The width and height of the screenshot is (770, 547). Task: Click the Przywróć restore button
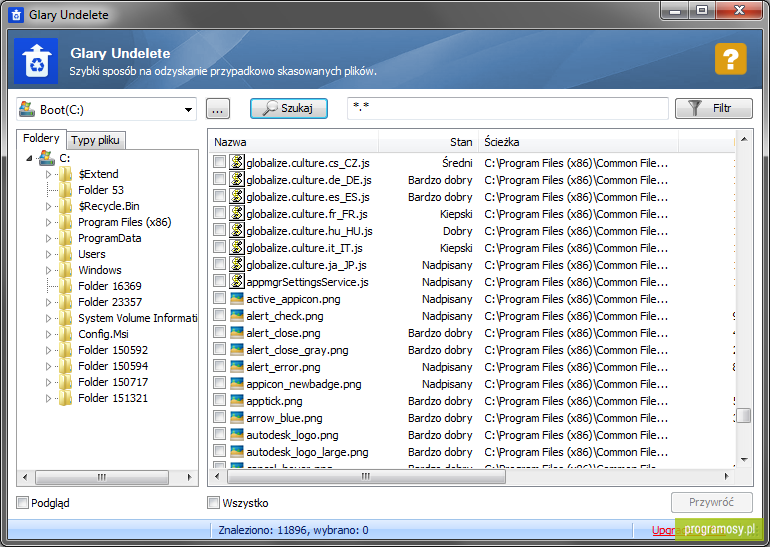(712, 502)
